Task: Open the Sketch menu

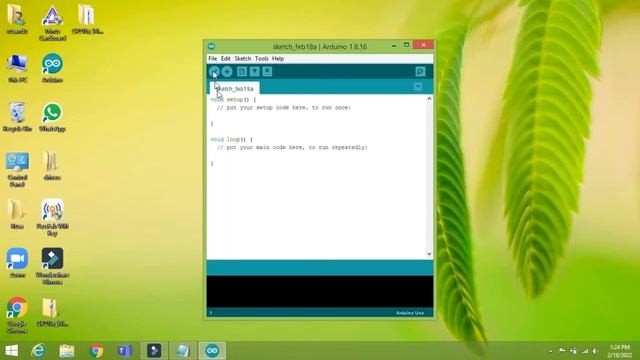Action: click(242, 59)
